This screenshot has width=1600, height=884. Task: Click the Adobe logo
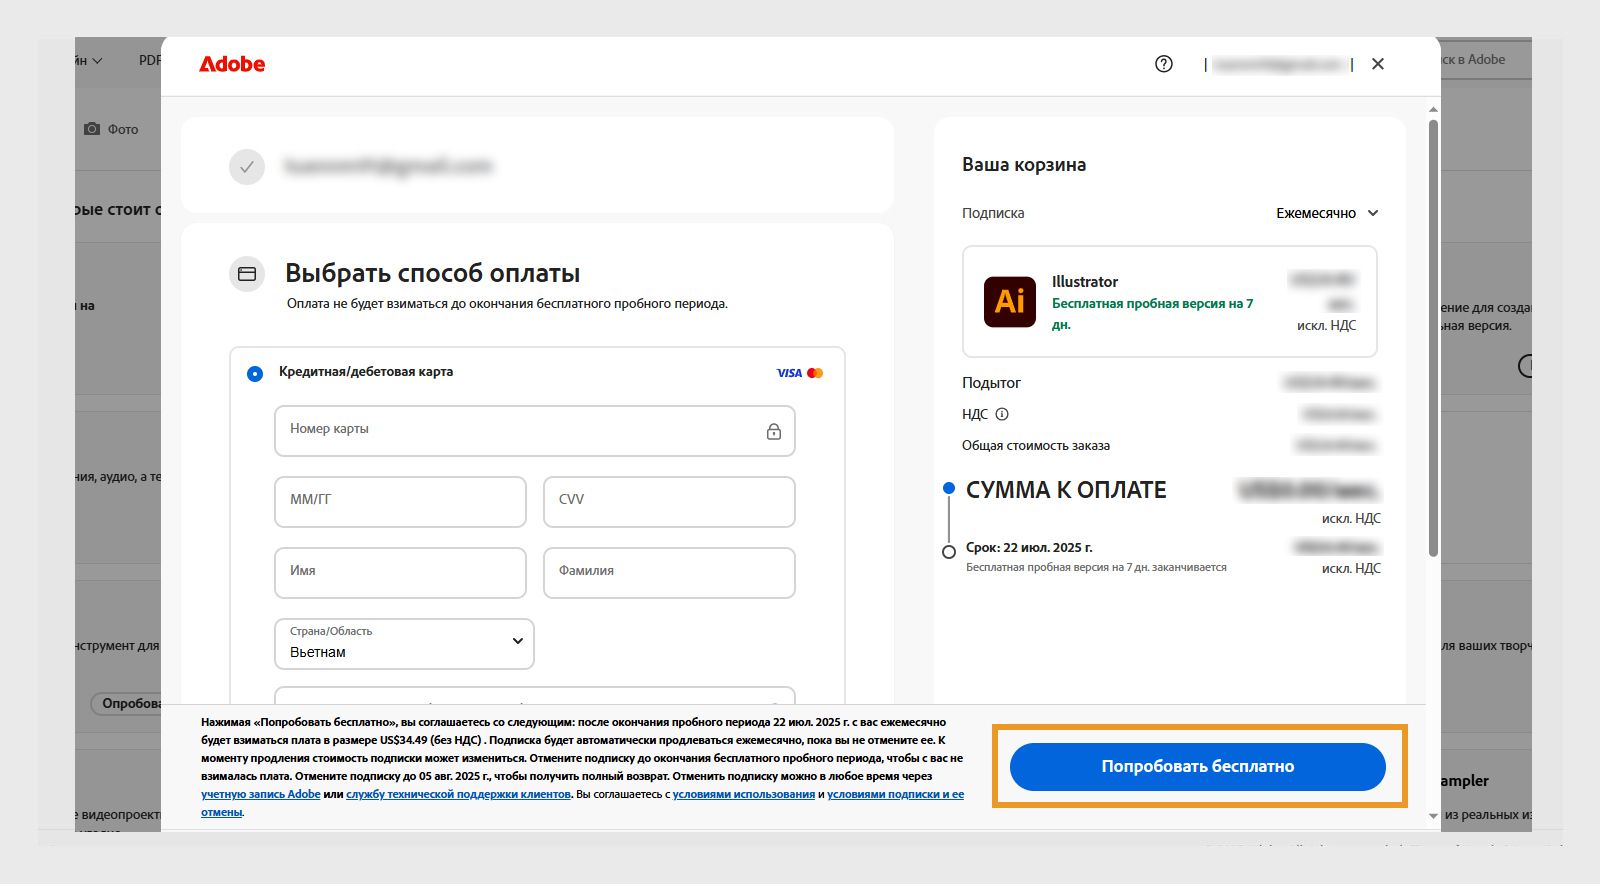pyautogui.click(x=232, y=64)
